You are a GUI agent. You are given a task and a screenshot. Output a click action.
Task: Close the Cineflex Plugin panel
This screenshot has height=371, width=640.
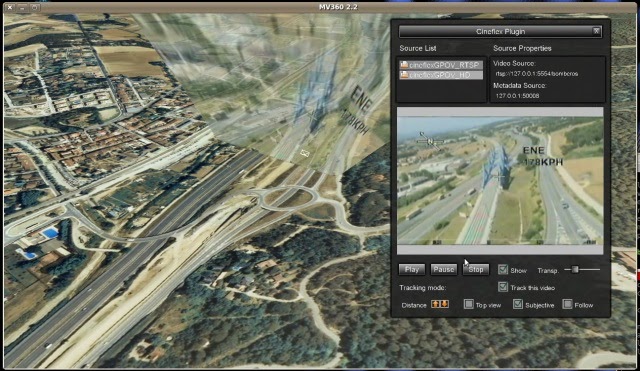(596, 31)
